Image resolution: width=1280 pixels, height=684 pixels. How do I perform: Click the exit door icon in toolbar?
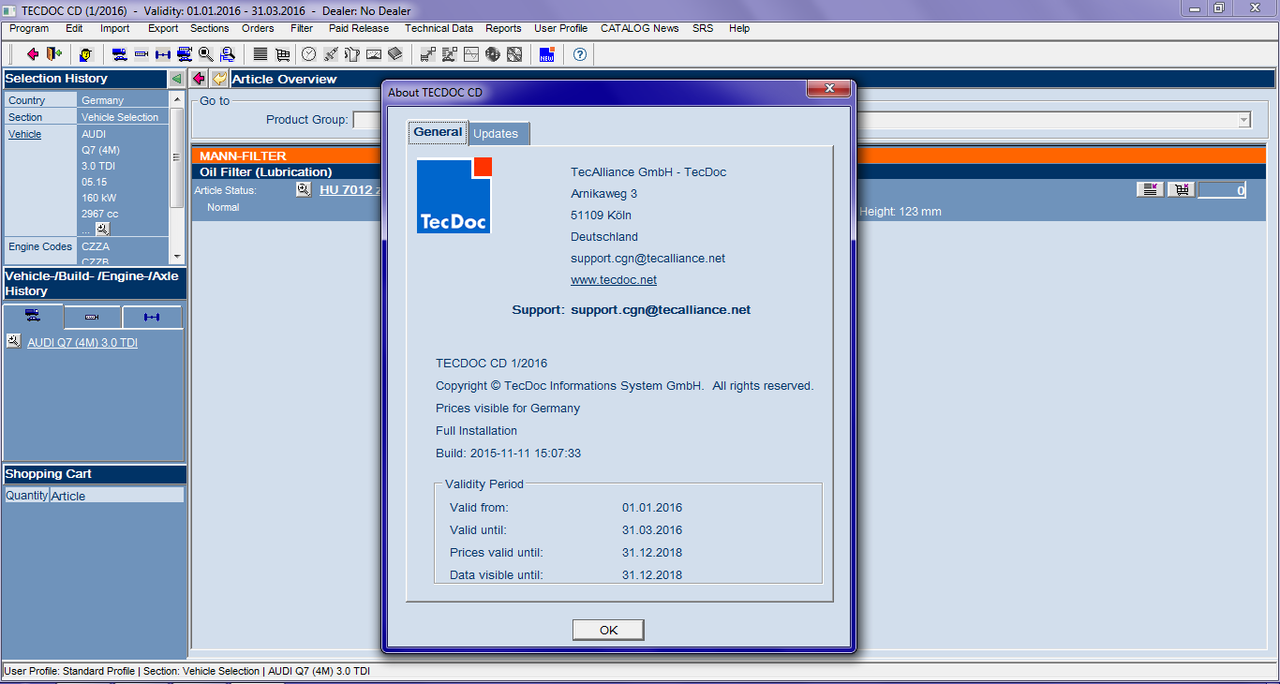coord(54,54)
